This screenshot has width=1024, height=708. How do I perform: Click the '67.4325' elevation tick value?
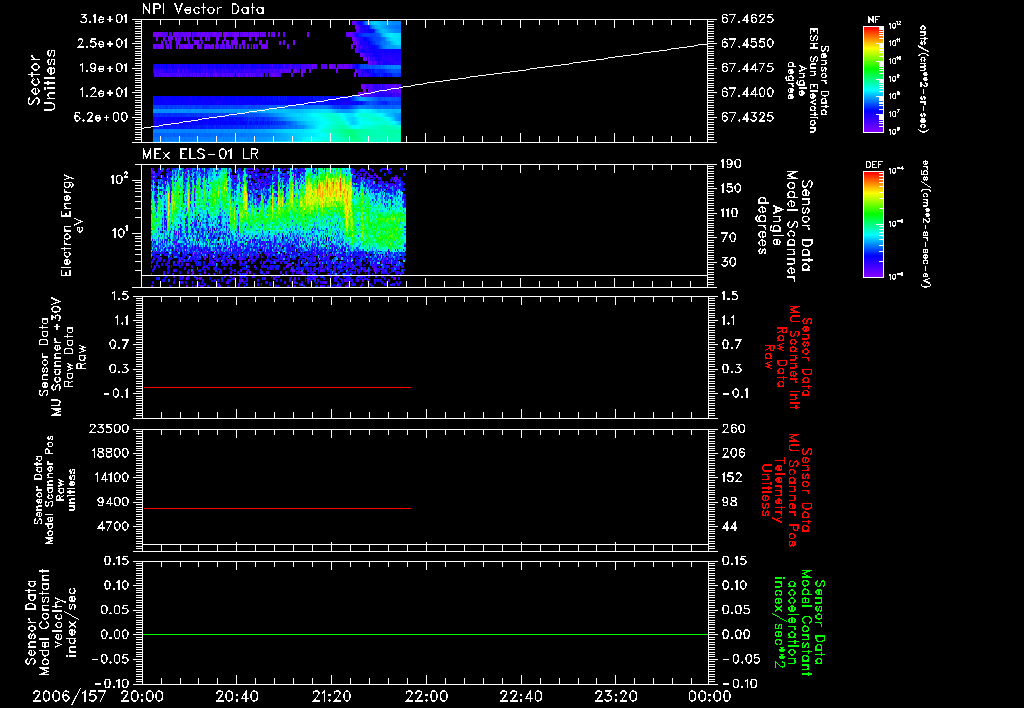[x=748, y=118]
